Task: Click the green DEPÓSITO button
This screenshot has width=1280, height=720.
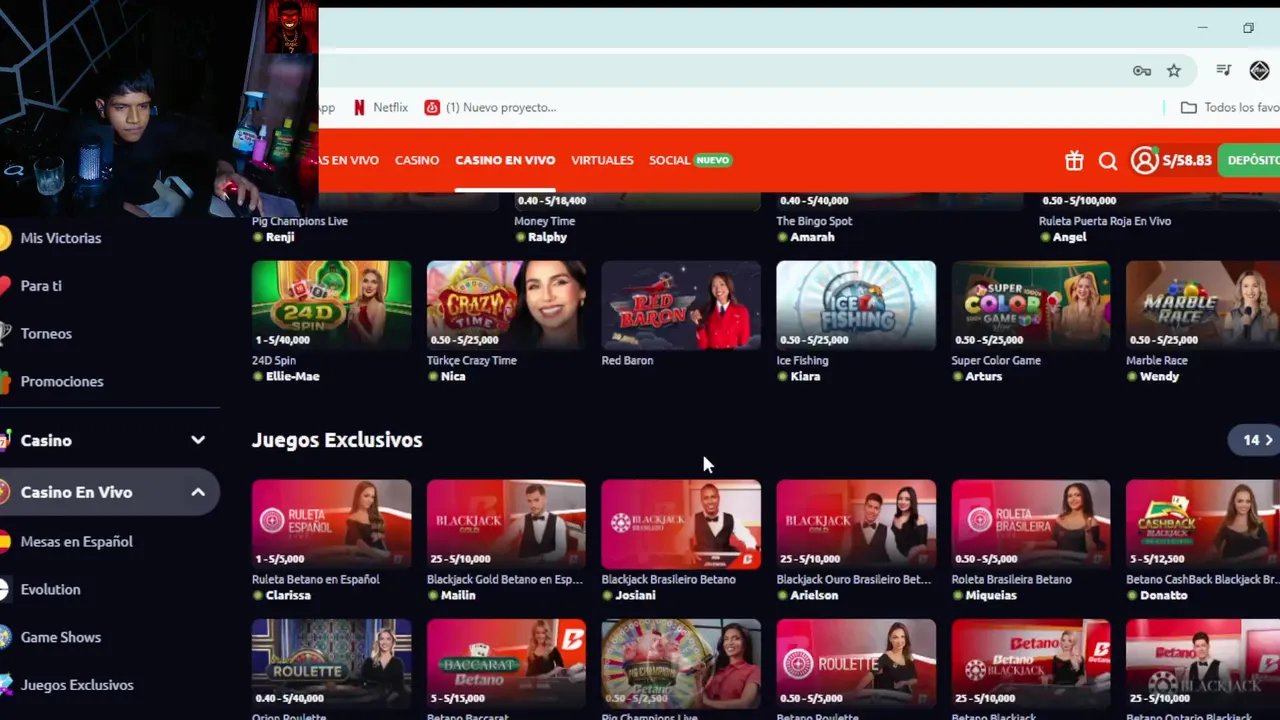Action: coord(1249,160)
